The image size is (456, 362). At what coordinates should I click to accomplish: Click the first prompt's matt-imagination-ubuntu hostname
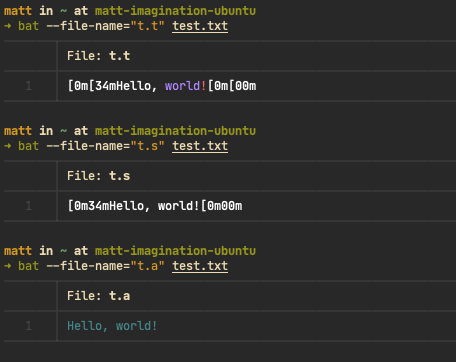175,11
